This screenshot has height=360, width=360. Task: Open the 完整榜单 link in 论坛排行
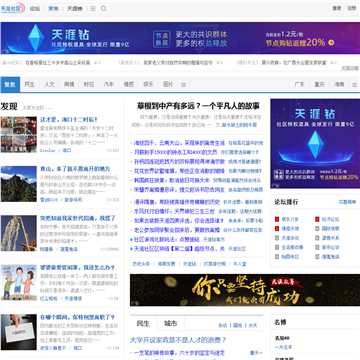347,202
